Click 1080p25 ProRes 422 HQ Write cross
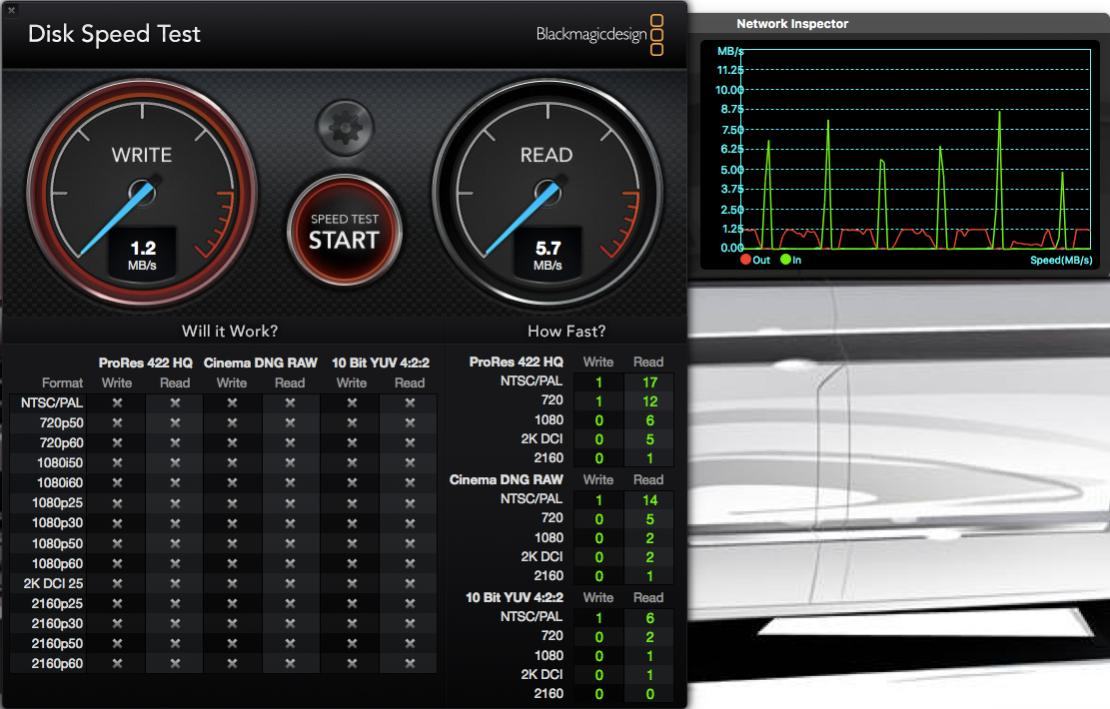Image resolution: width=1110 pixels, height=709 pixels. click(x=118, y=503)
